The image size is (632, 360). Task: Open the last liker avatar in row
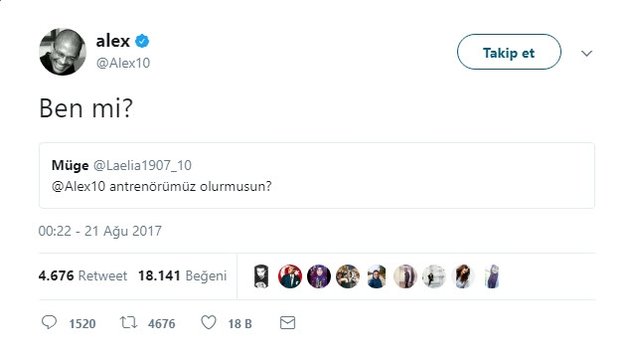[492, 277]
